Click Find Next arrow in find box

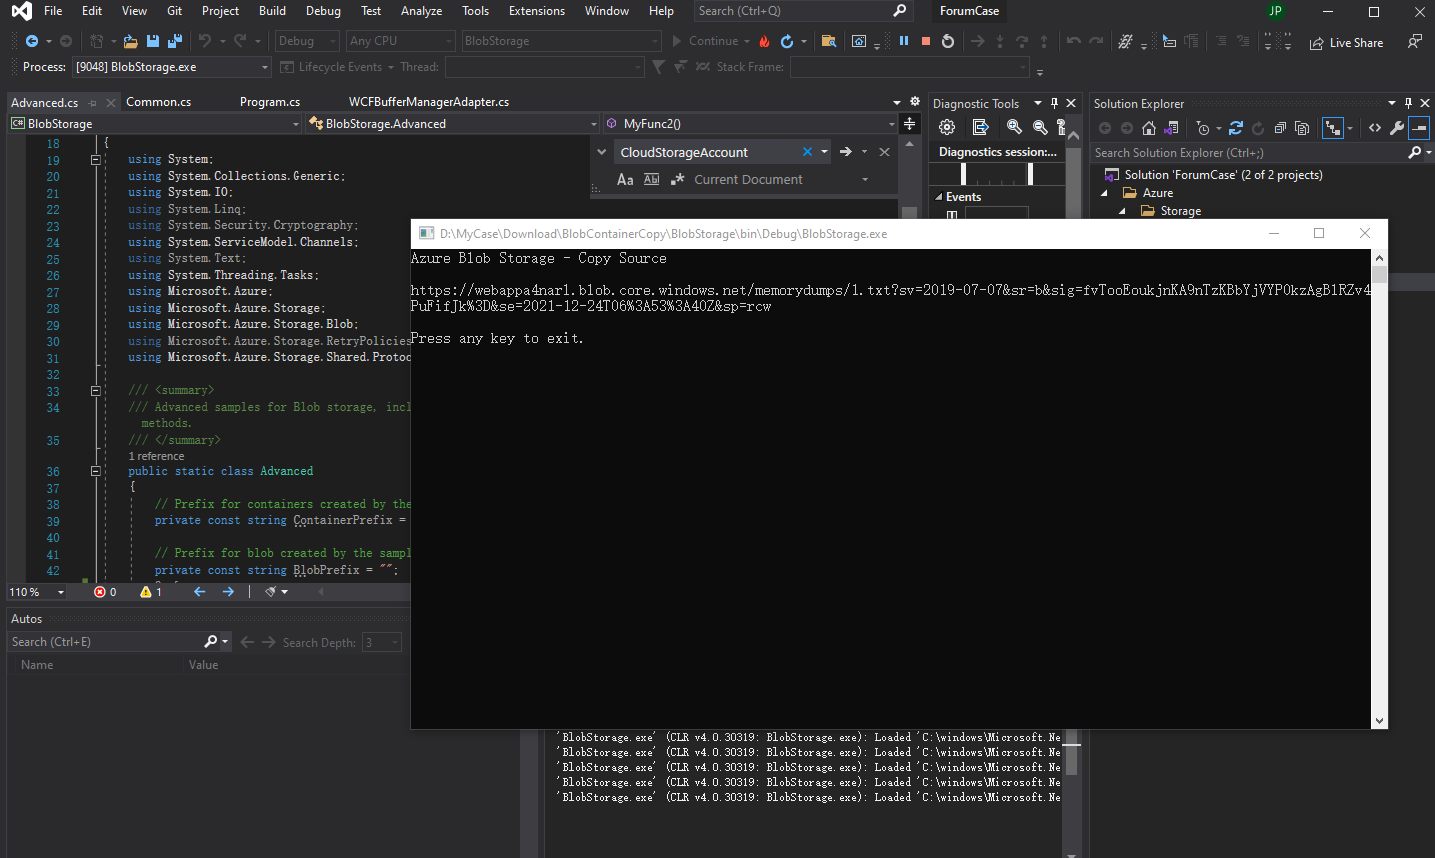tap(846, 152)
